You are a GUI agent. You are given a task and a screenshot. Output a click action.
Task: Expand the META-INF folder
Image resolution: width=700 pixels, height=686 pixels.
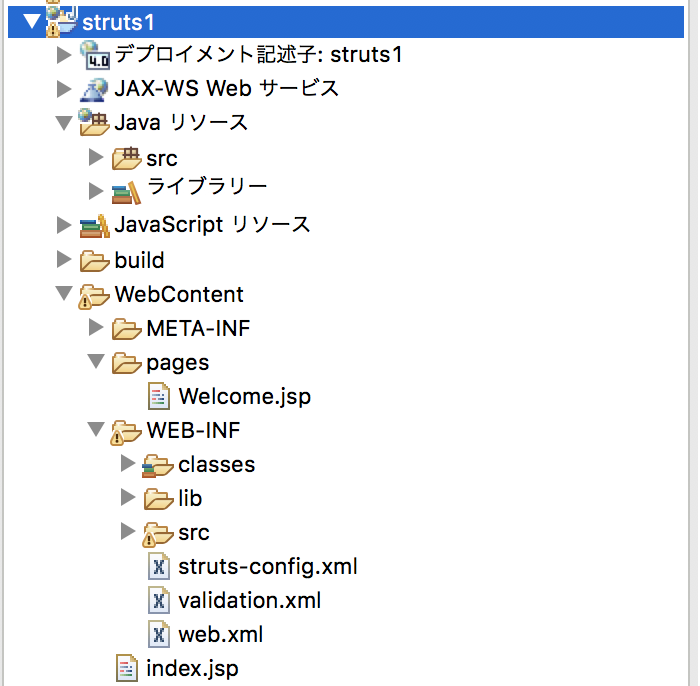[96, 327]
